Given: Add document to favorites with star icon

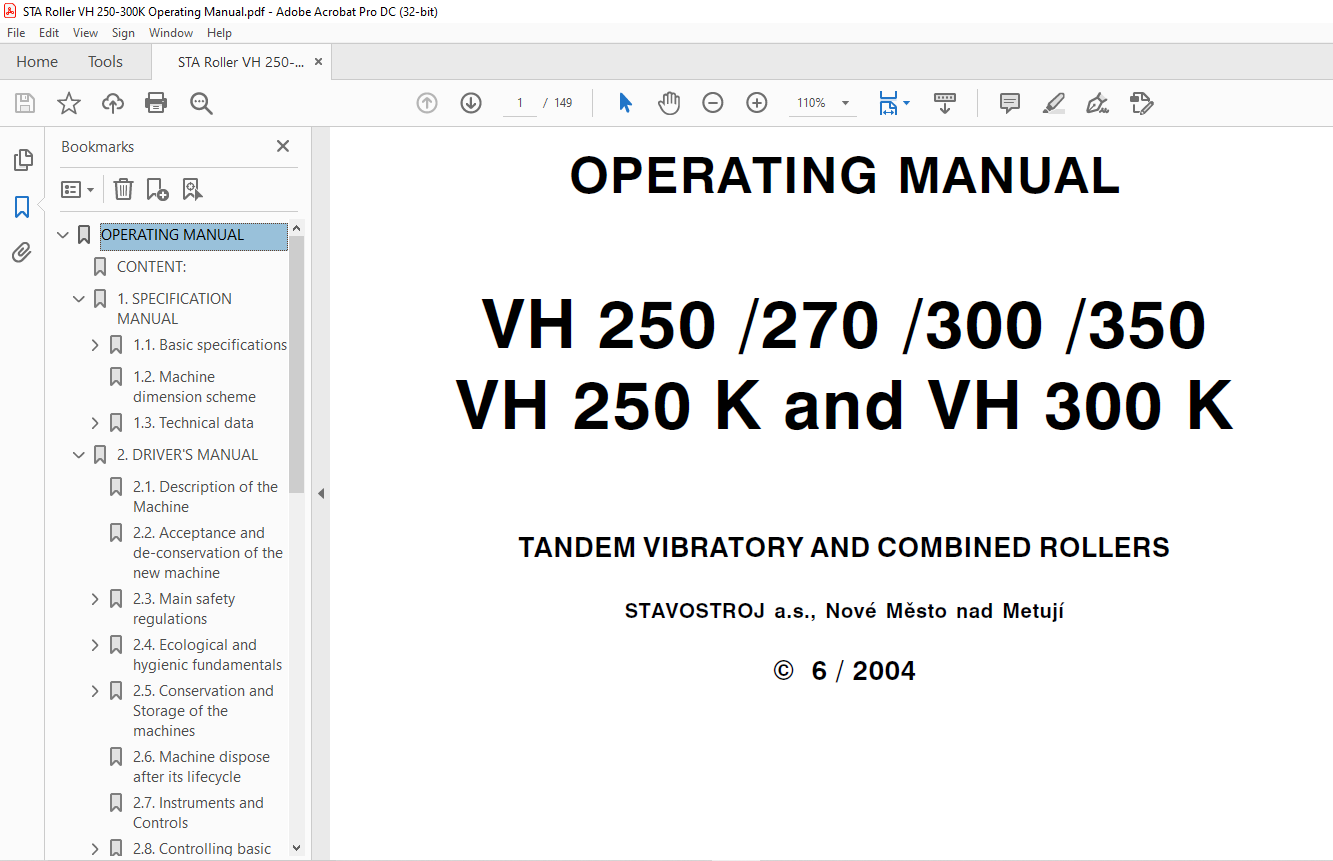Looking at the screenshot, I should point(69,103).
